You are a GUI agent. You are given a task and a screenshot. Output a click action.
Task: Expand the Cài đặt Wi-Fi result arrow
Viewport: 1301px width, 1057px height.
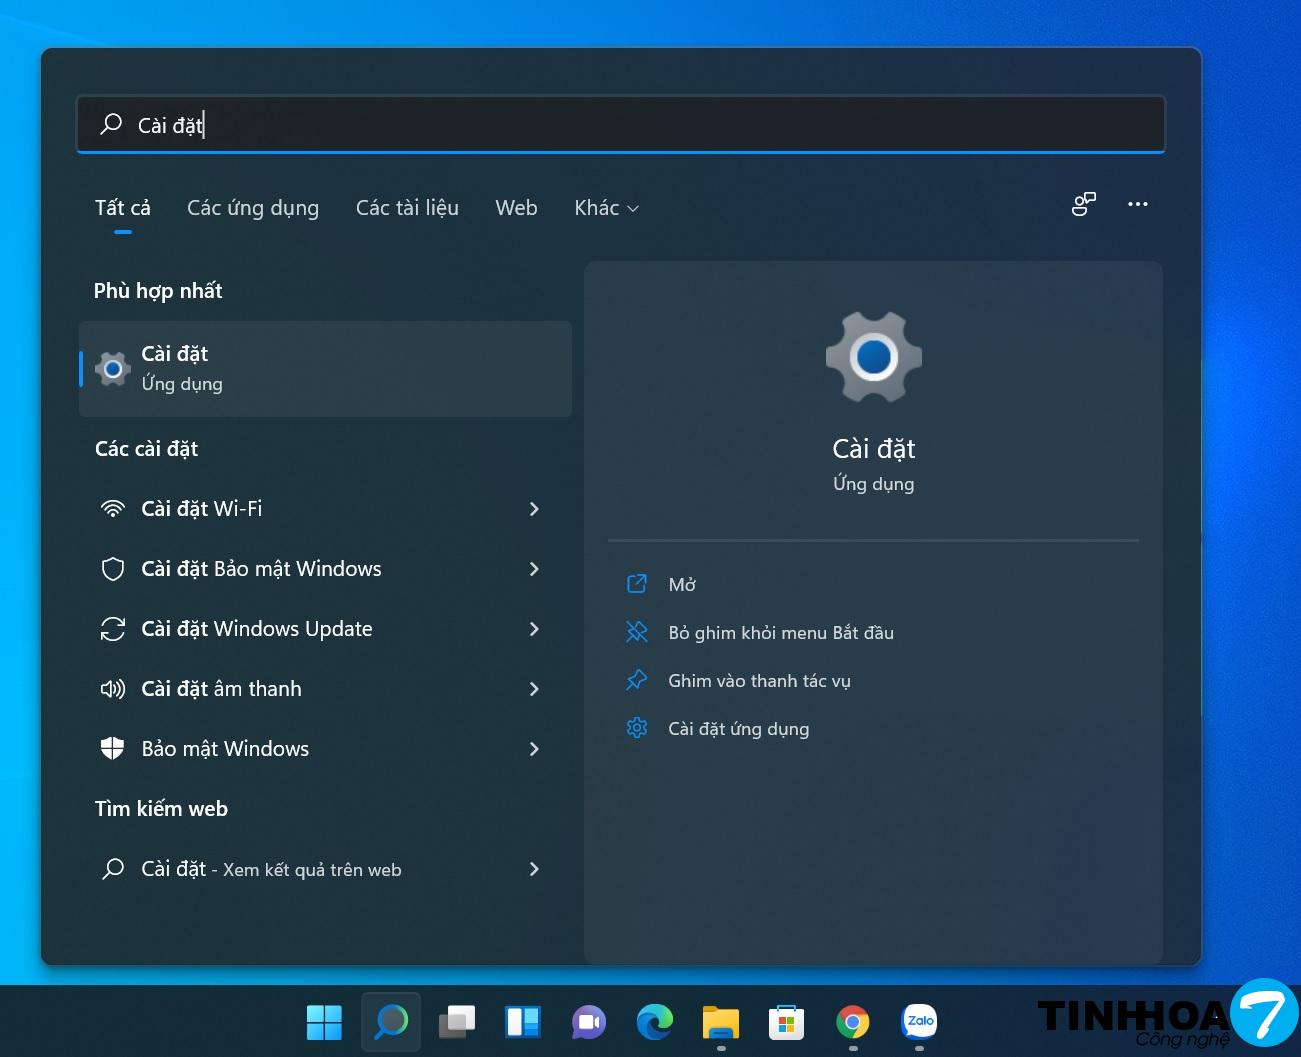tap(534, 509)
